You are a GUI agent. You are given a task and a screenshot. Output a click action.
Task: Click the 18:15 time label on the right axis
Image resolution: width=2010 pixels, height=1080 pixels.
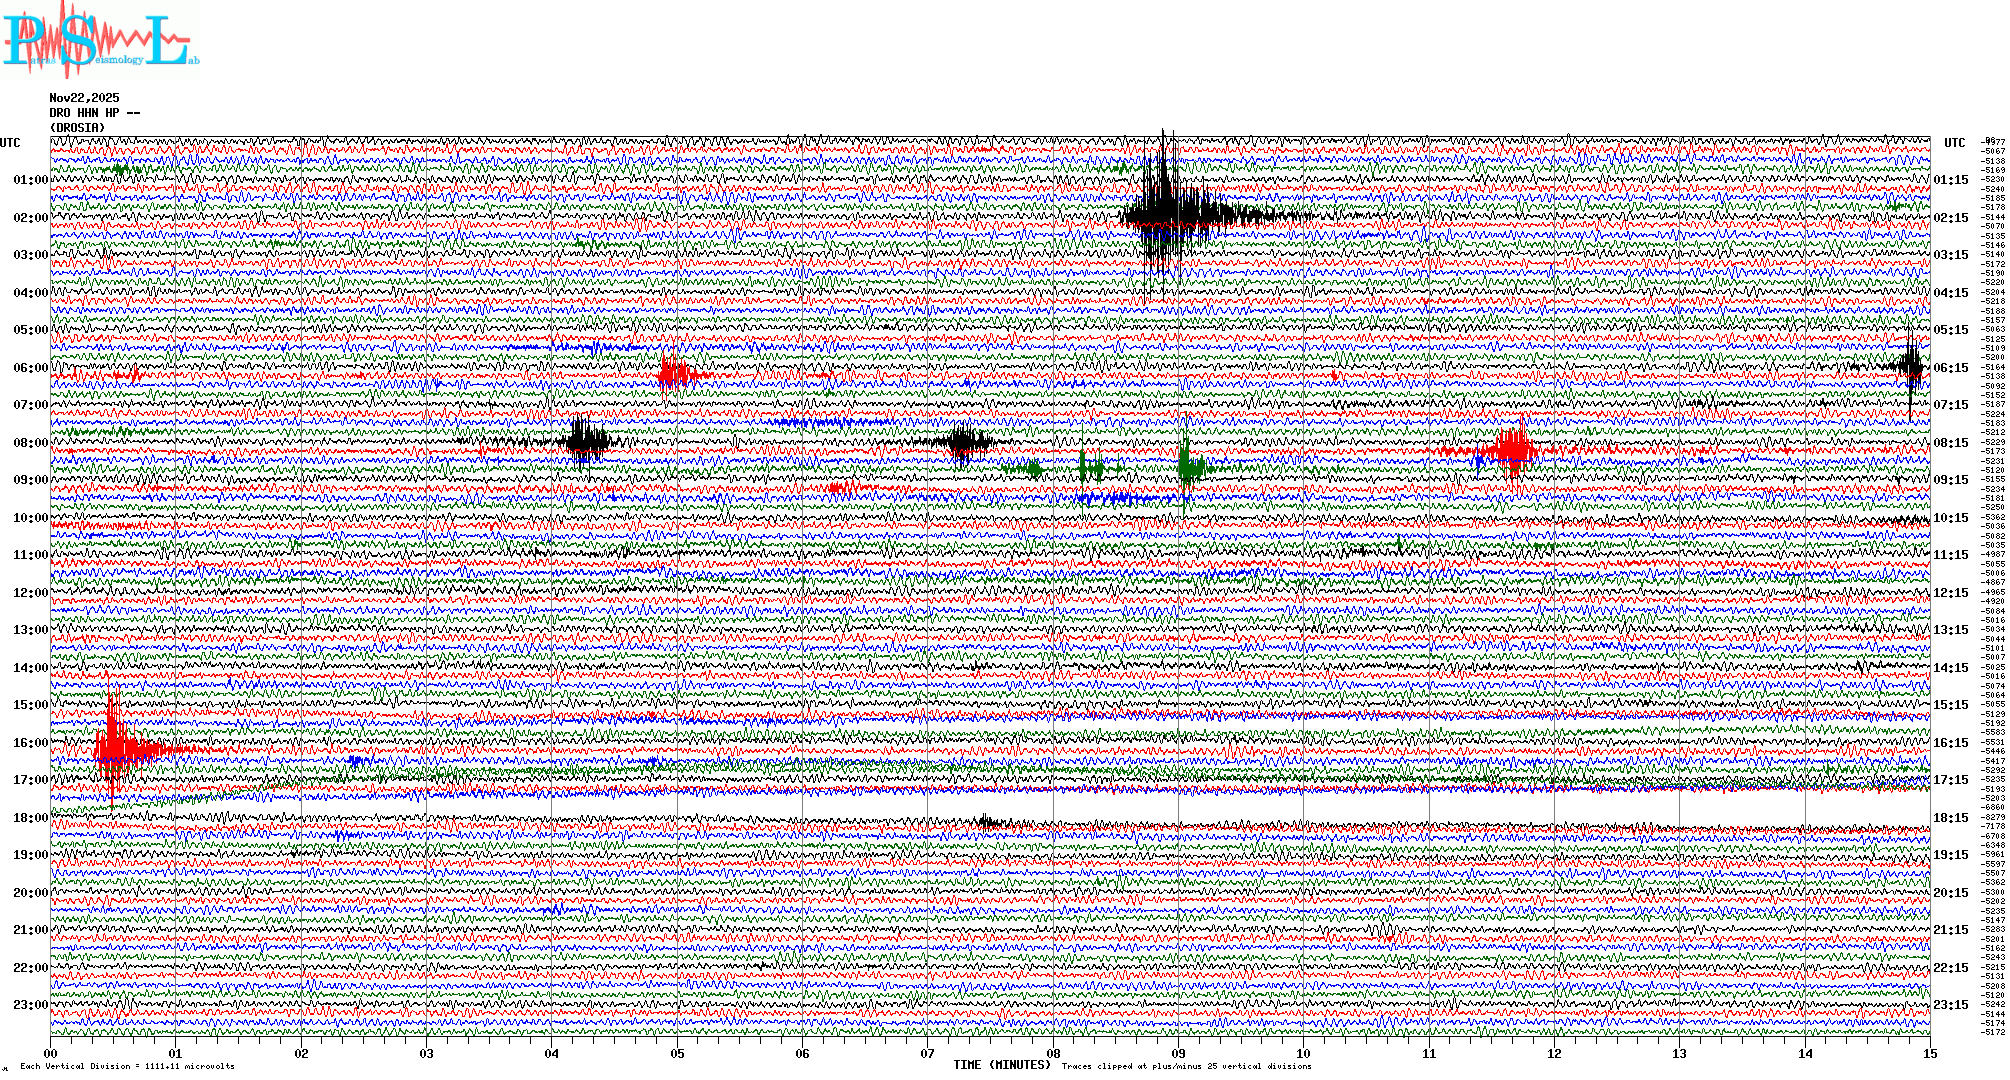coord(1950,818)
